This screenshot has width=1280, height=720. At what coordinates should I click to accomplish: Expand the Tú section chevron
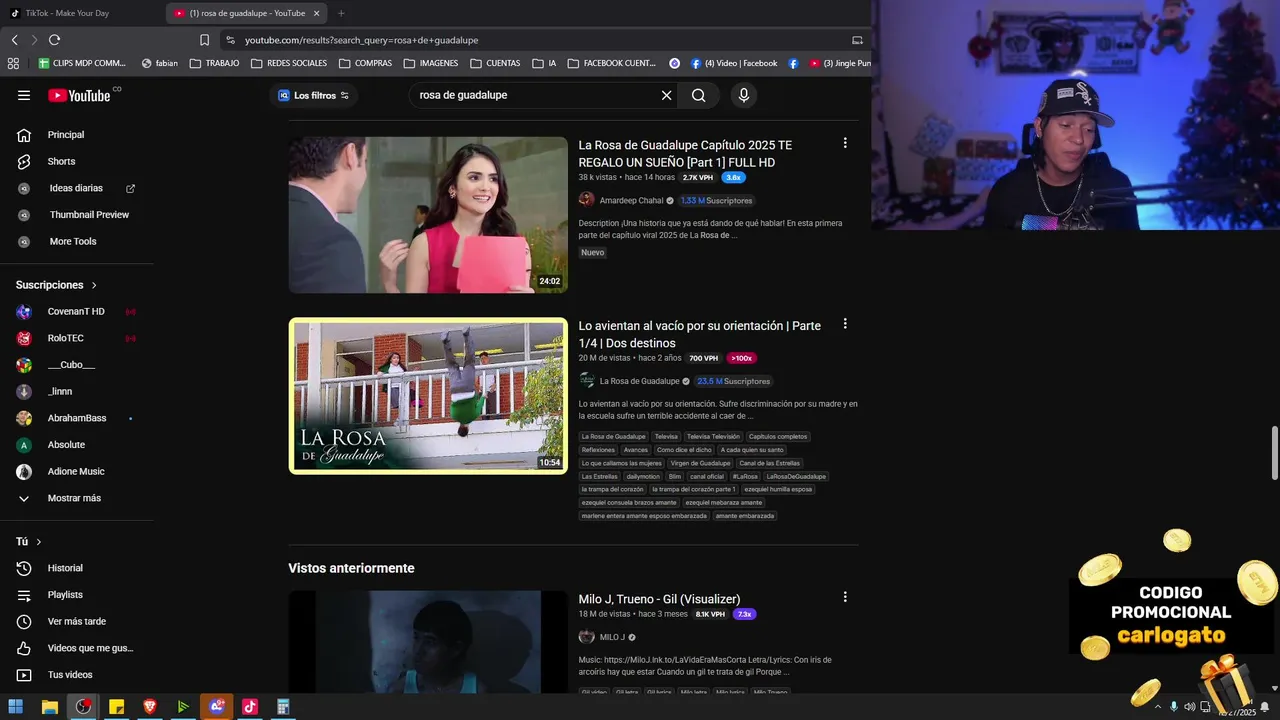click(x=39, y=542)
